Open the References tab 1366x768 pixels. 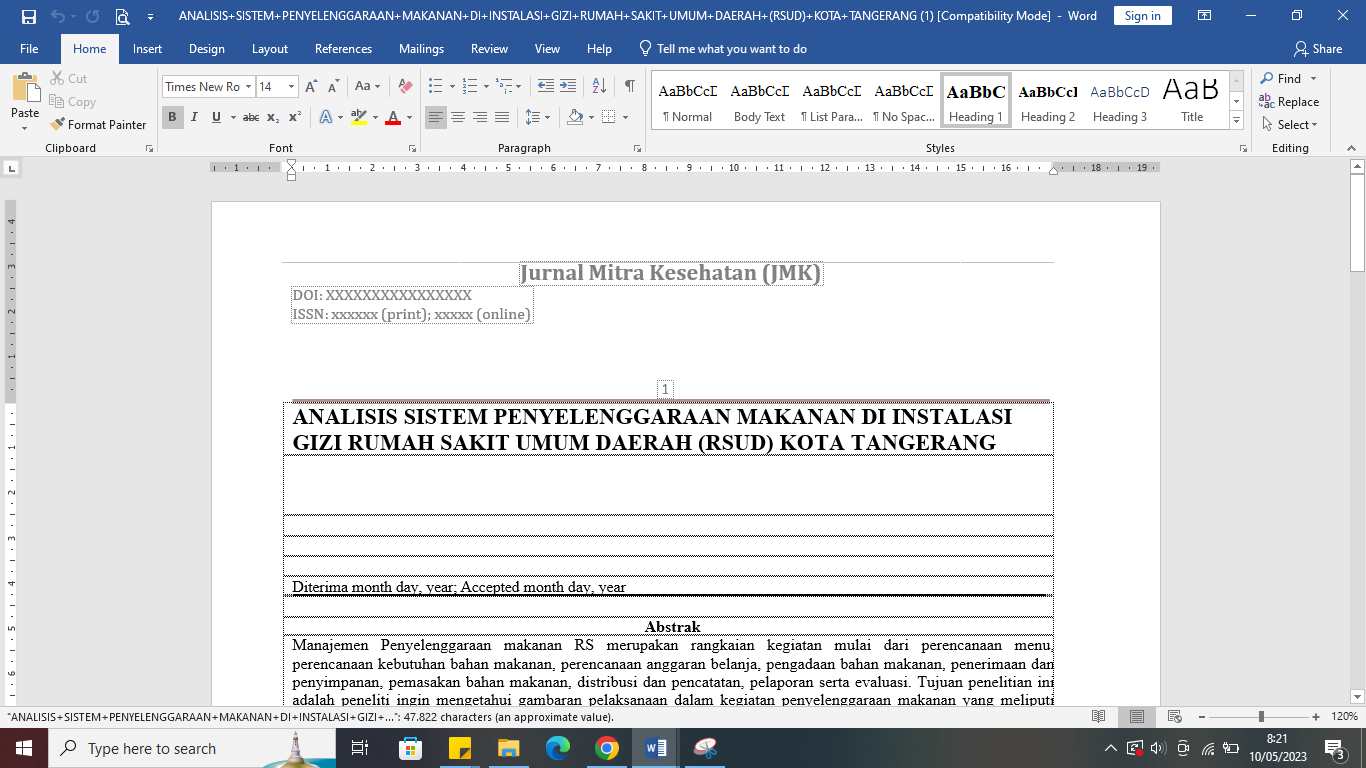(343, 49)
